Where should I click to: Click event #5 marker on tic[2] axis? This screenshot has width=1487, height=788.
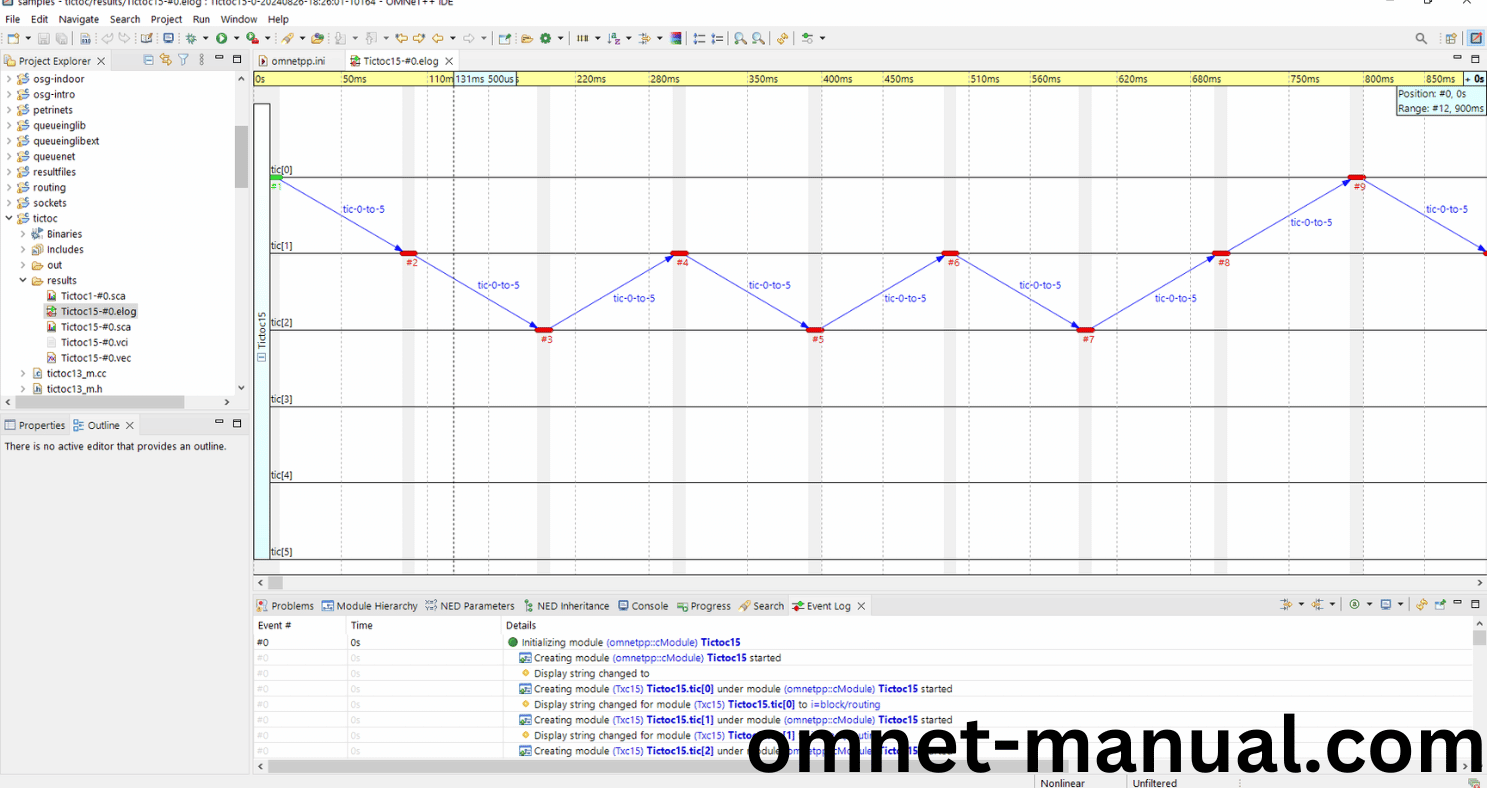pyautogui.click(x=816, y=330)
